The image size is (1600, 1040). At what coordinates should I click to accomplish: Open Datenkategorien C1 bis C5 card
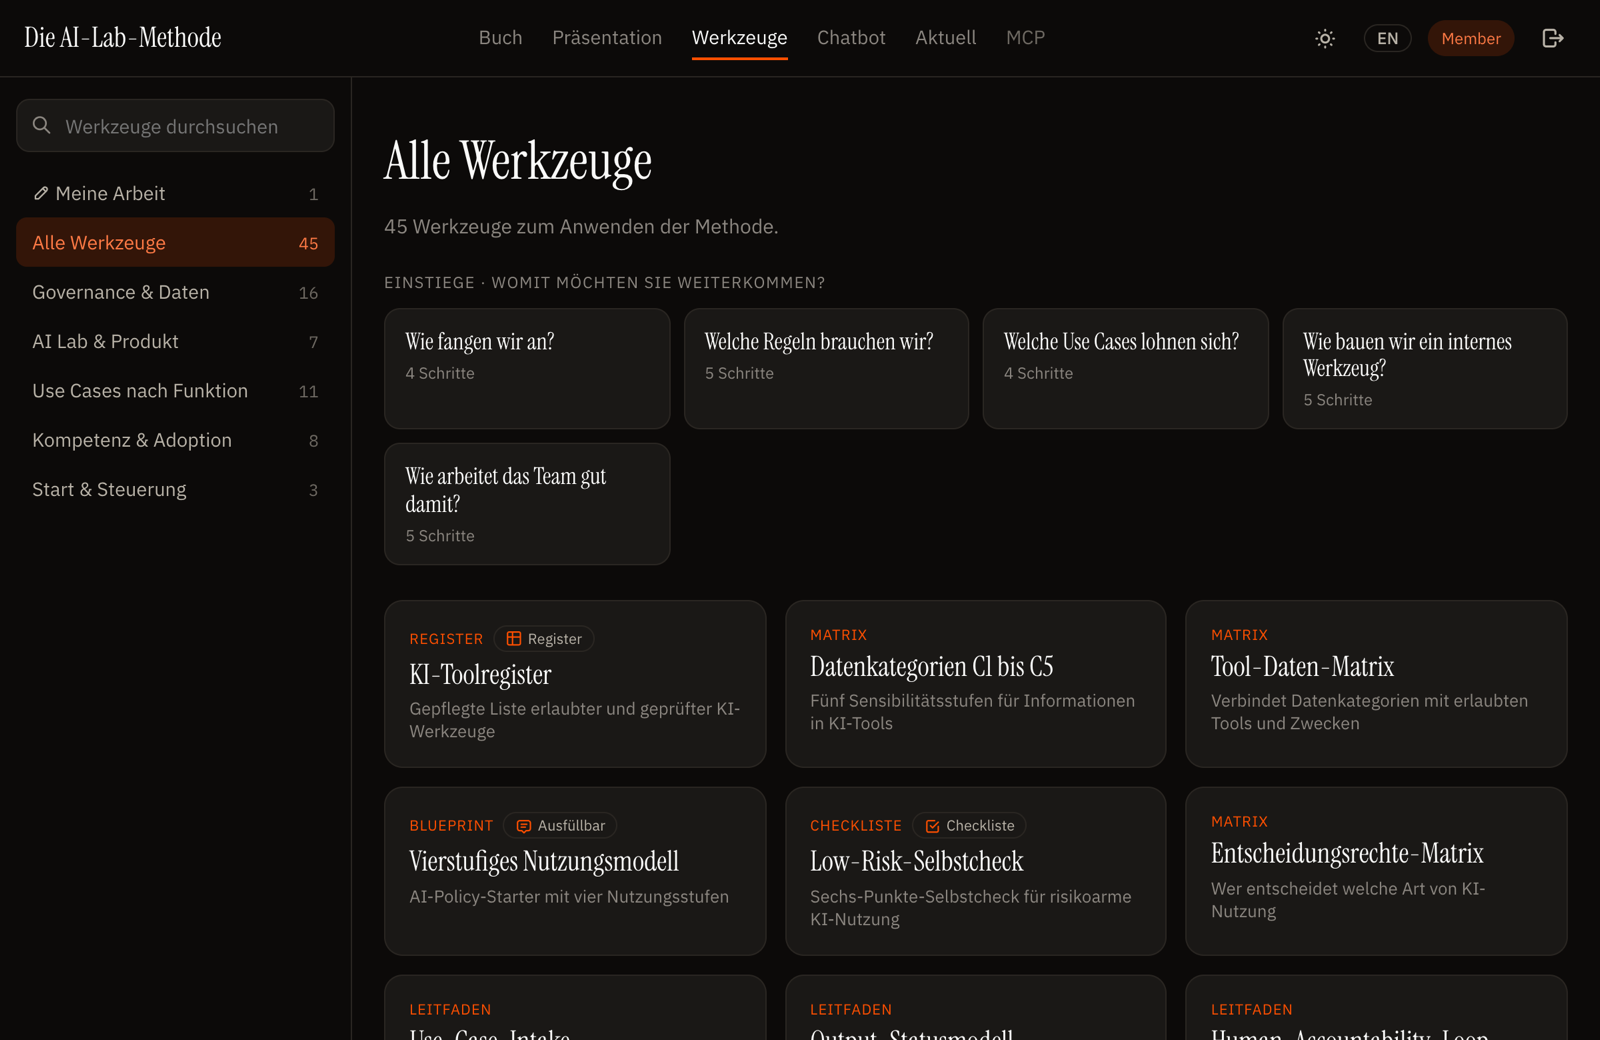[976, 684]
